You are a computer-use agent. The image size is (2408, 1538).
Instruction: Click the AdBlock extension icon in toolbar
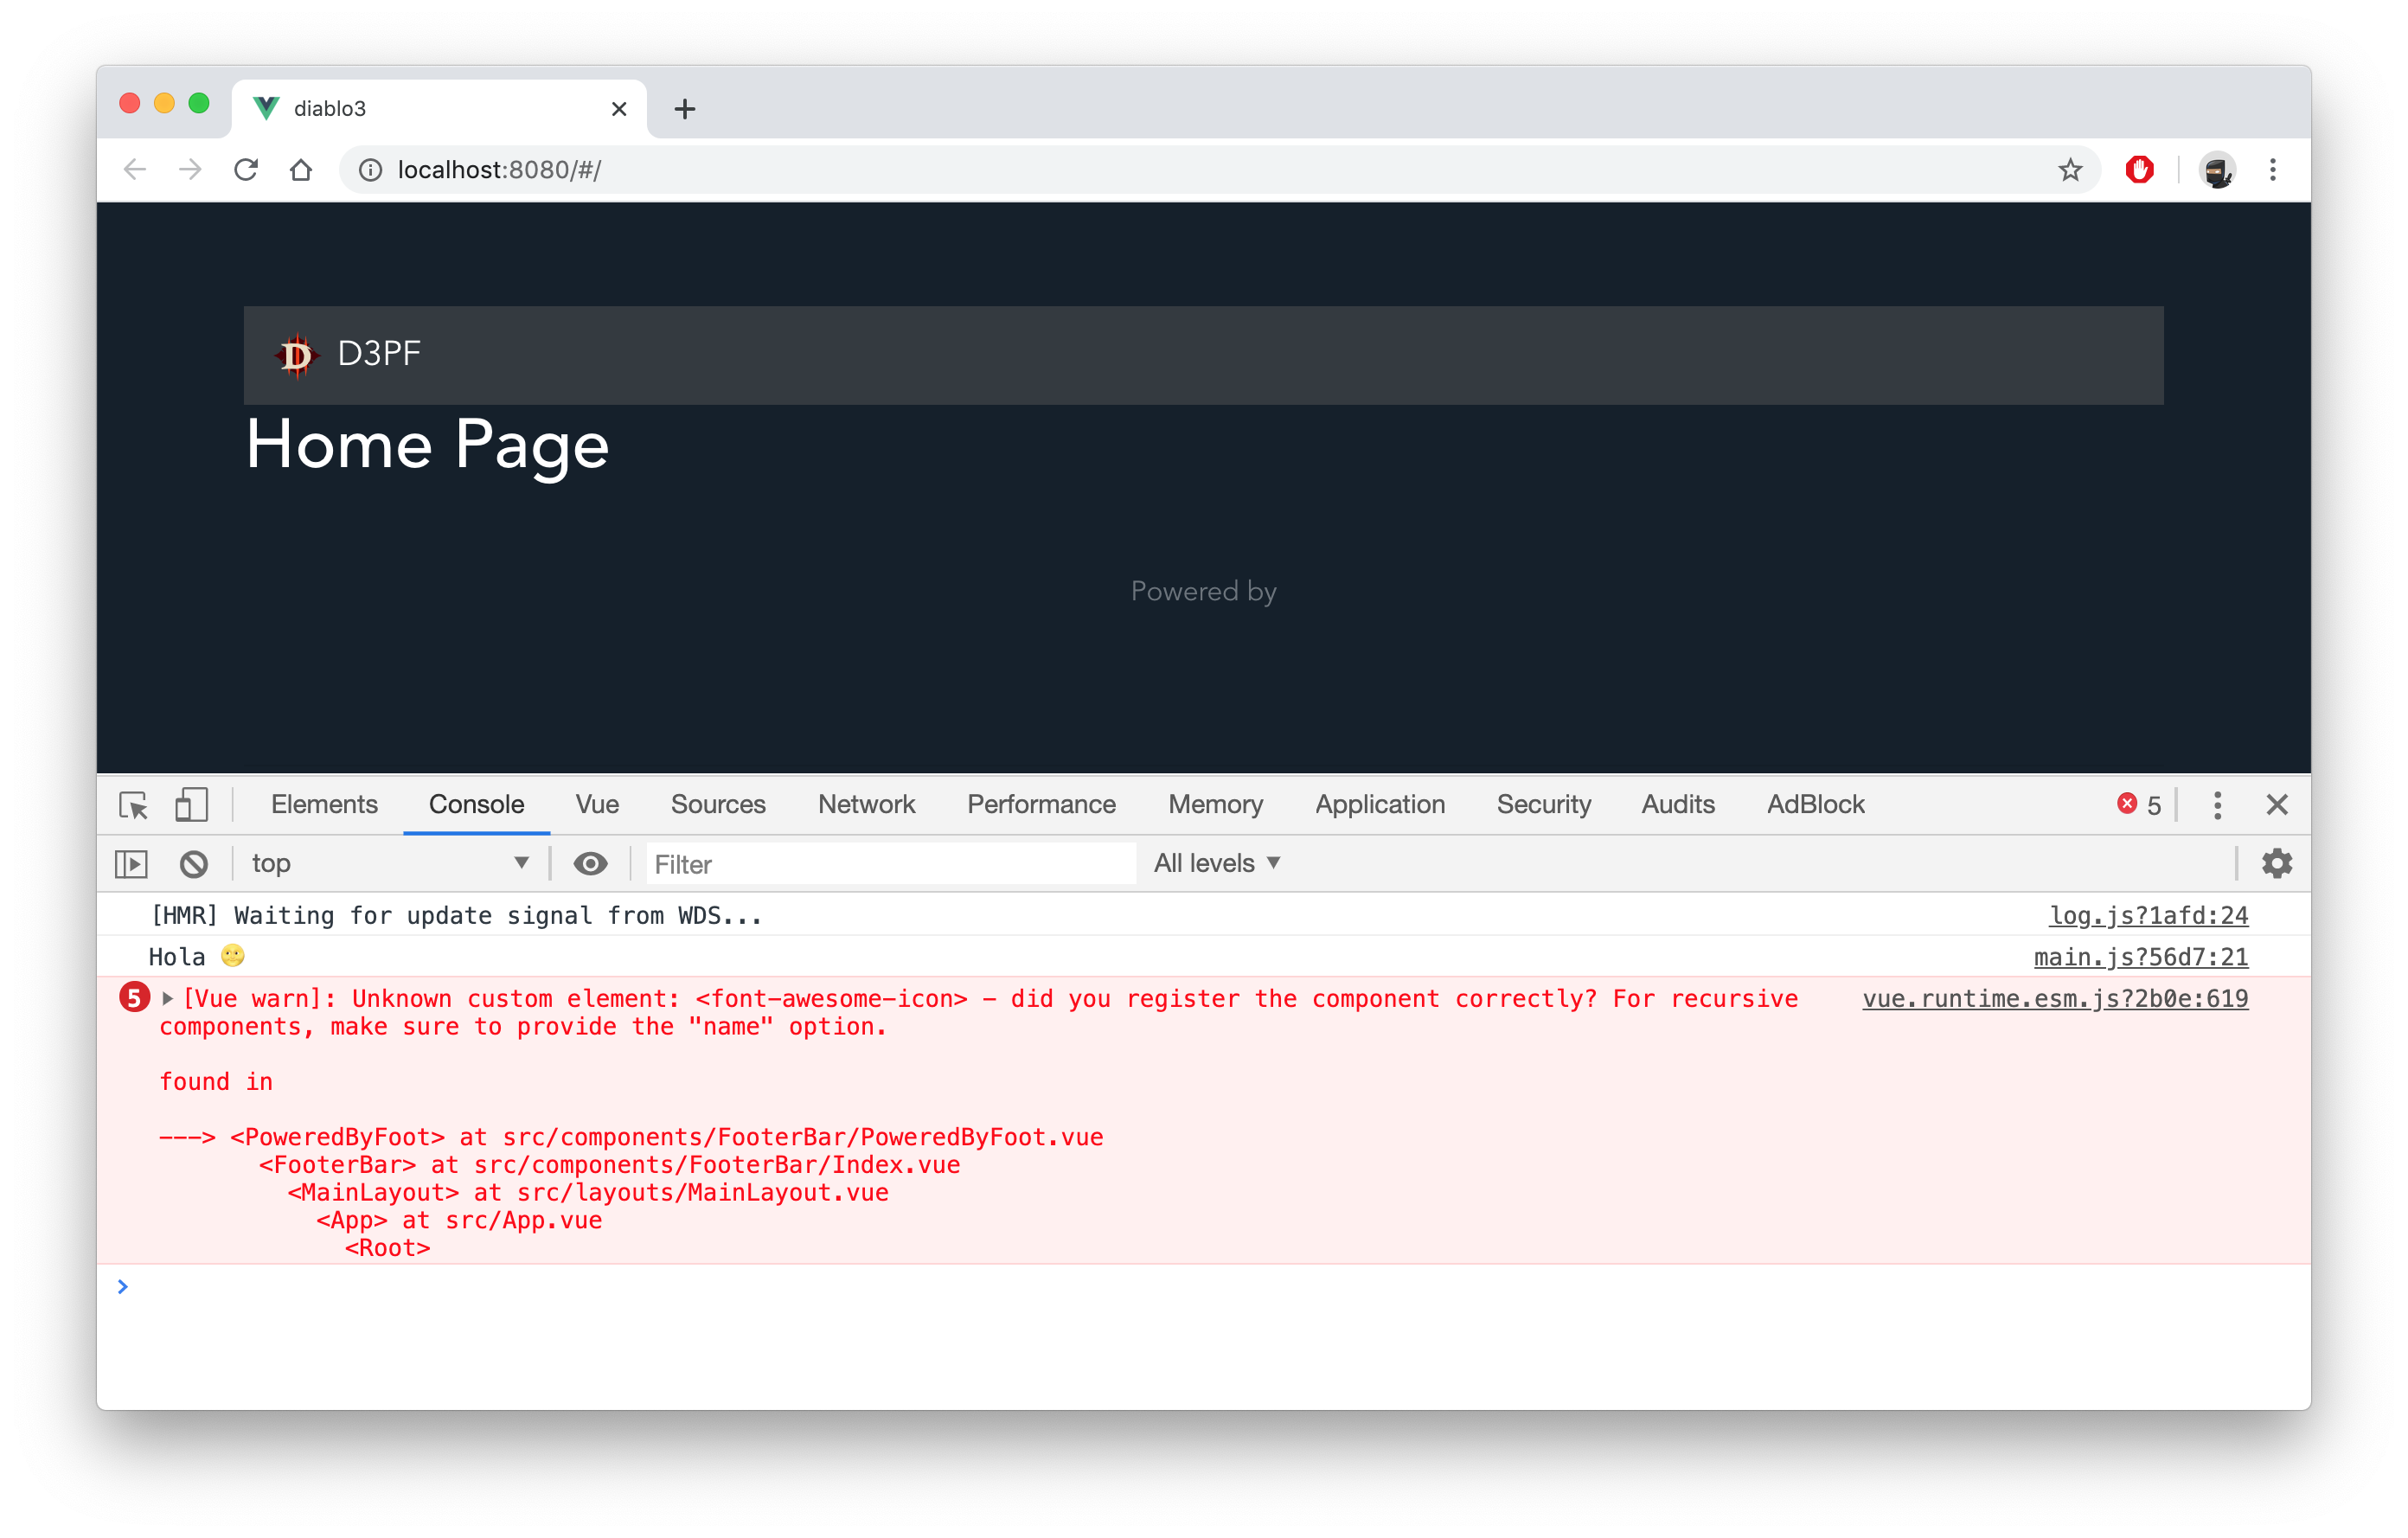[2139, 170]
